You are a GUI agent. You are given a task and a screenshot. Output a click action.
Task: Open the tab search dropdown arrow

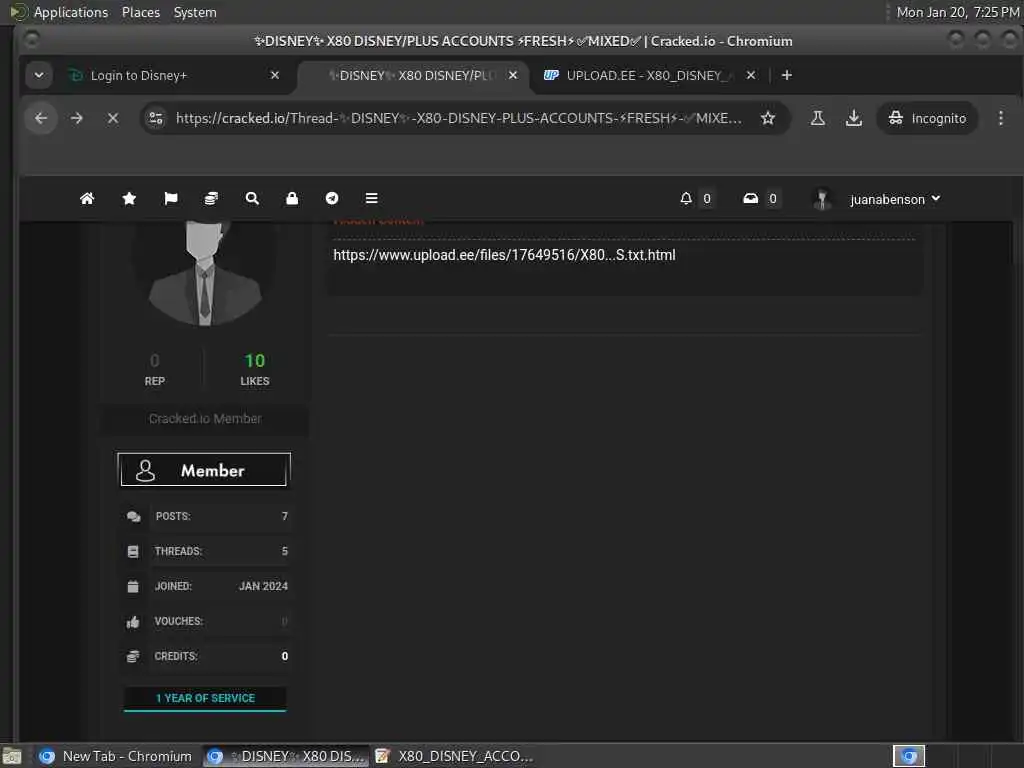(39, 75)
